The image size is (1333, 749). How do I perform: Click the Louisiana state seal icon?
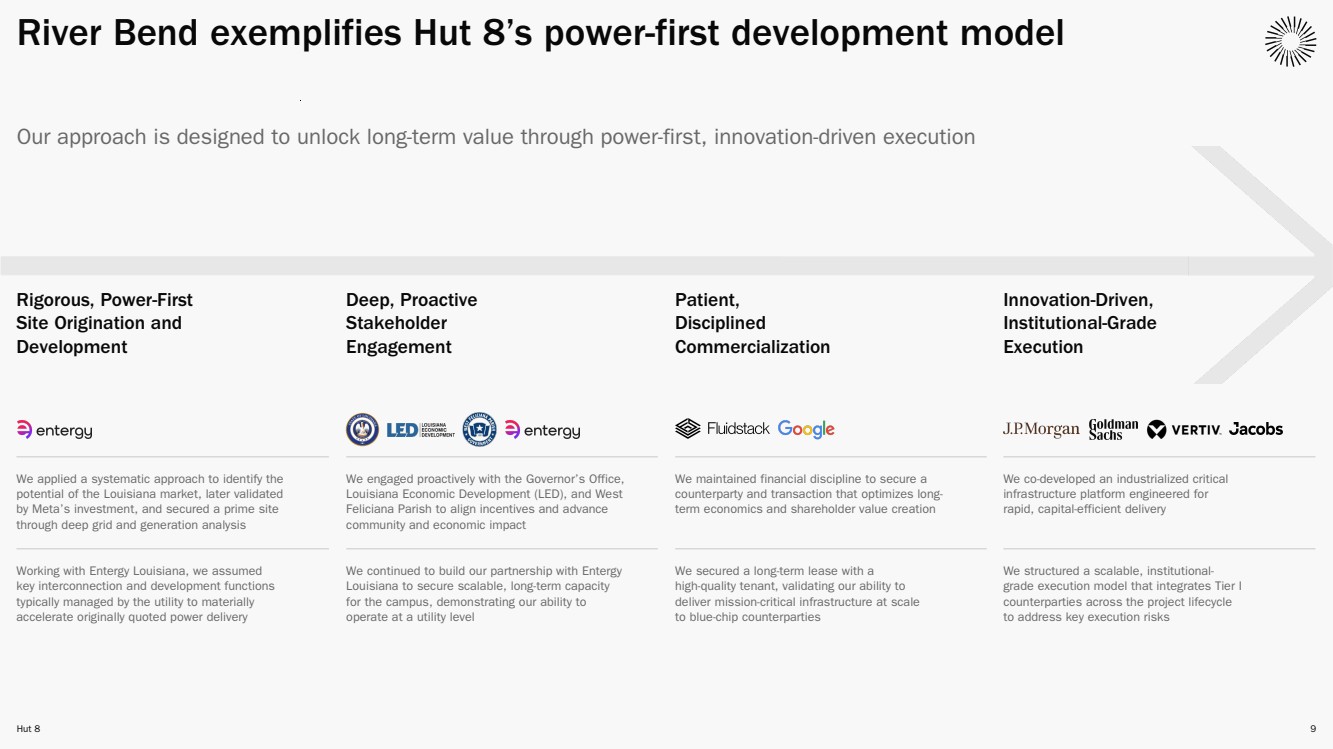362,430
